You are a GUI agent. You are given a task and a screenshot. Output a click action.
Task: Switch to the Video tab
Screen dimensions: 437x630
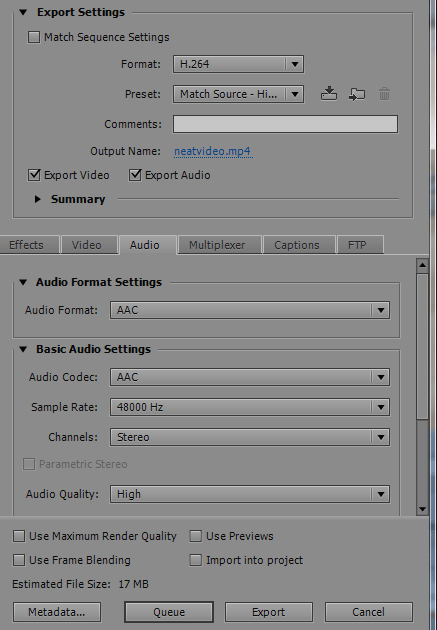click(86, 245)
